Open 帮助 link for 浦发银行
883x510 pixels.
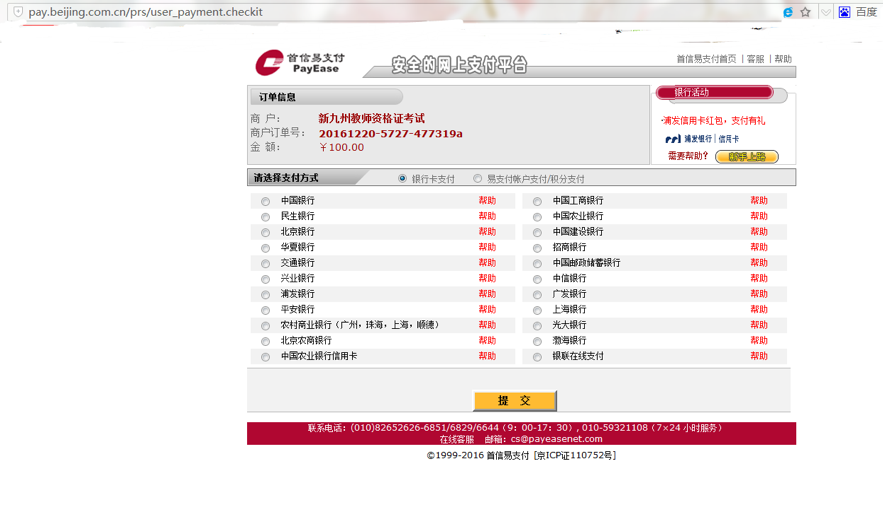click(x=487, y=294)
